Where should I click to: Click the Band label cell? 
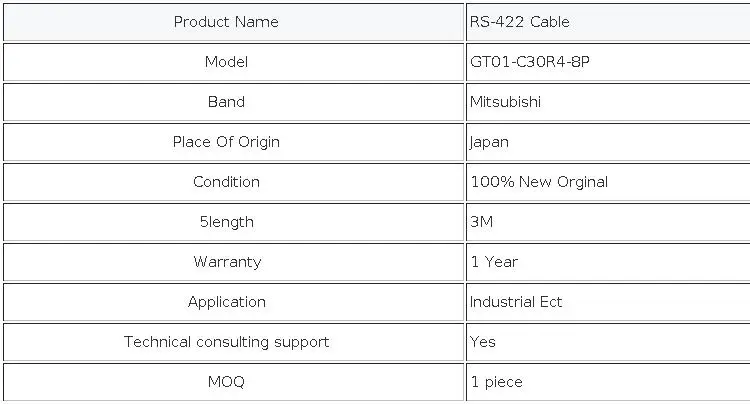pyautogui.click(x=226, y=102)
